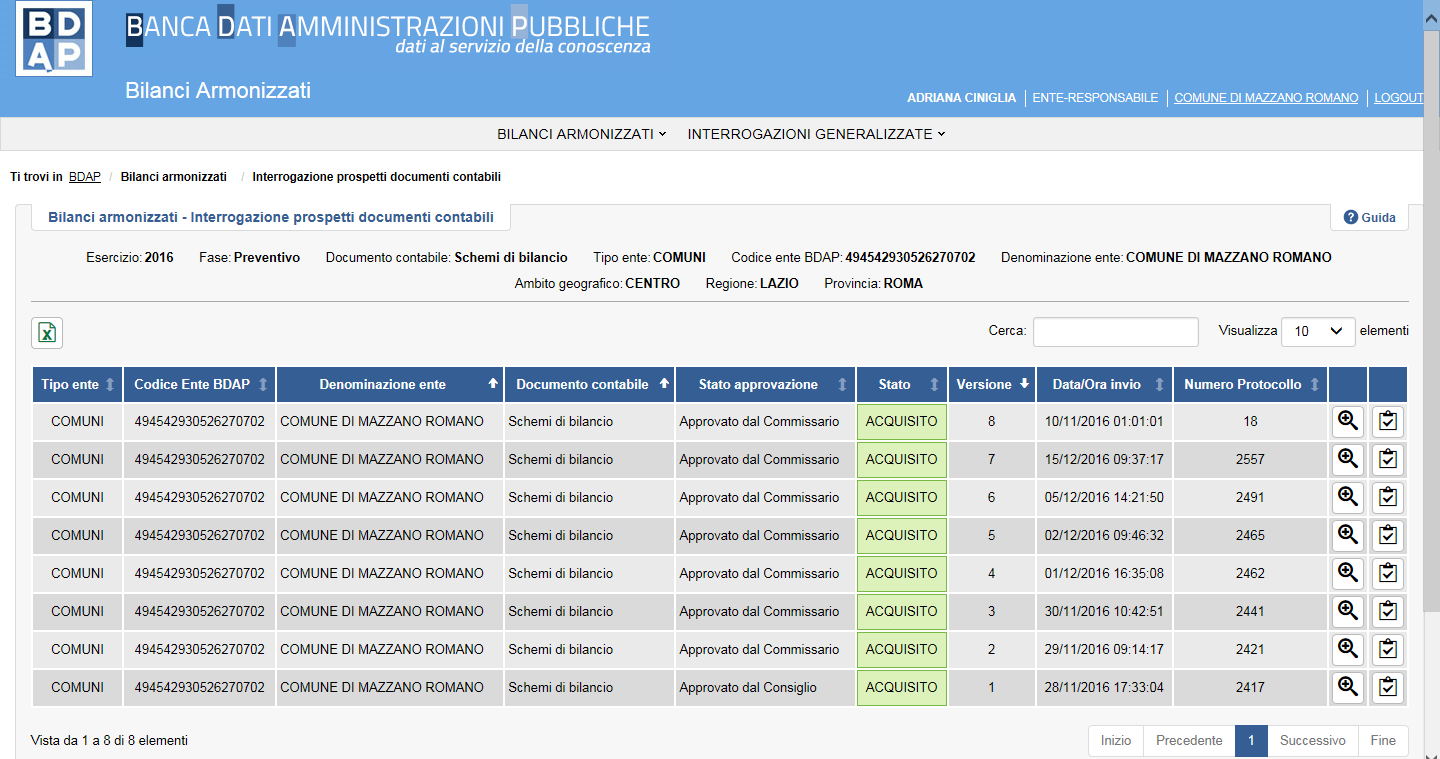Click Bilanci armonizzati breadcrumb
This screenshot has width=1440, height=759.
coord(174,177)
